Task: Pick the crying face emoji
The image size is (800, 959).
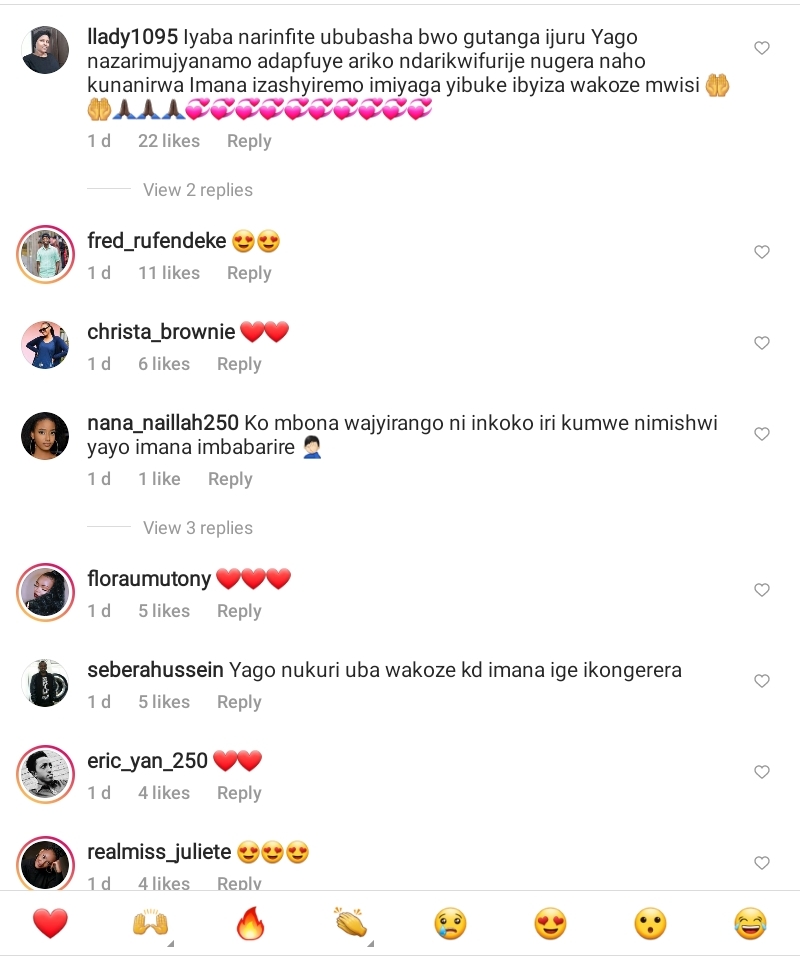Action: coord(451,923)
